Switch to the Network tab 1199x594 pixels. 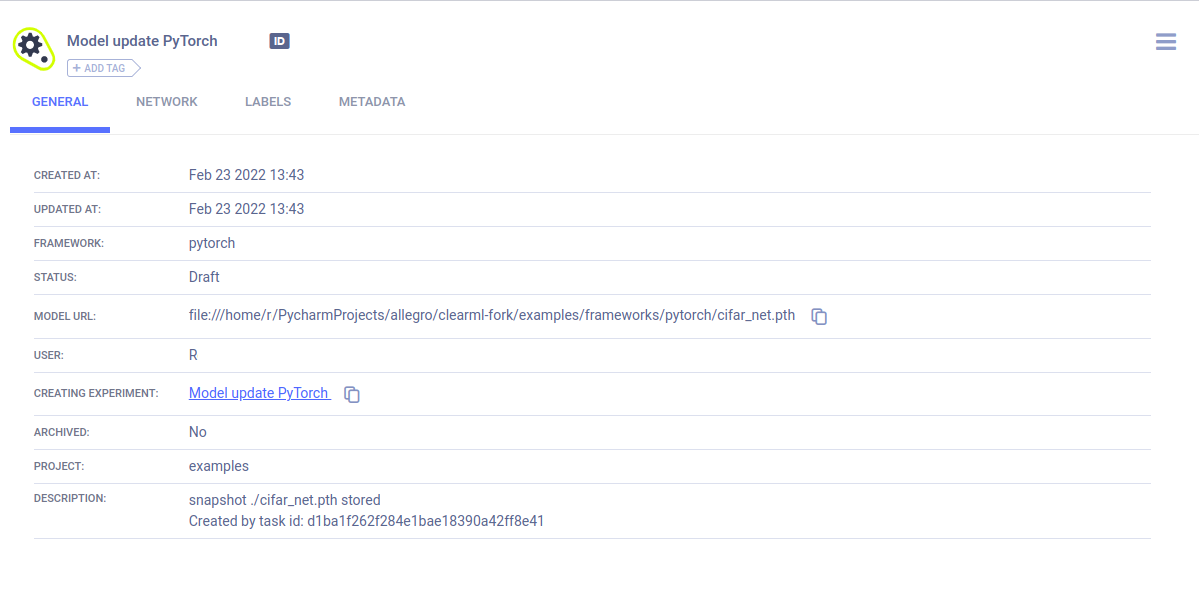[167, 102]
